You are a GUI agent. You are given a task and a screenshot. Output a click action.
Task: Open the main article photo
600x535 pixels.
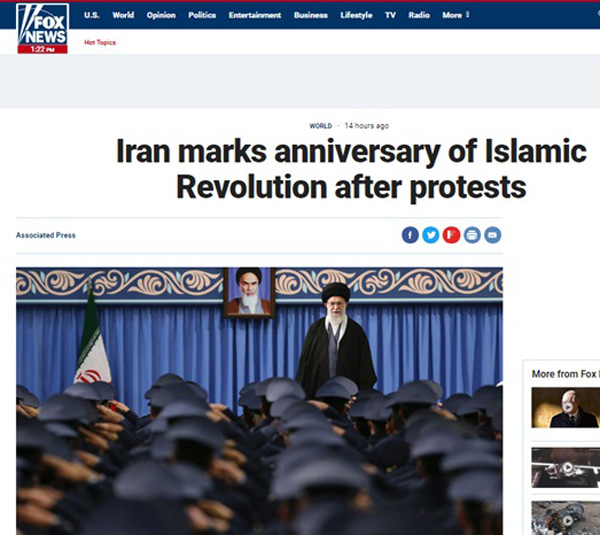(259, 401)
